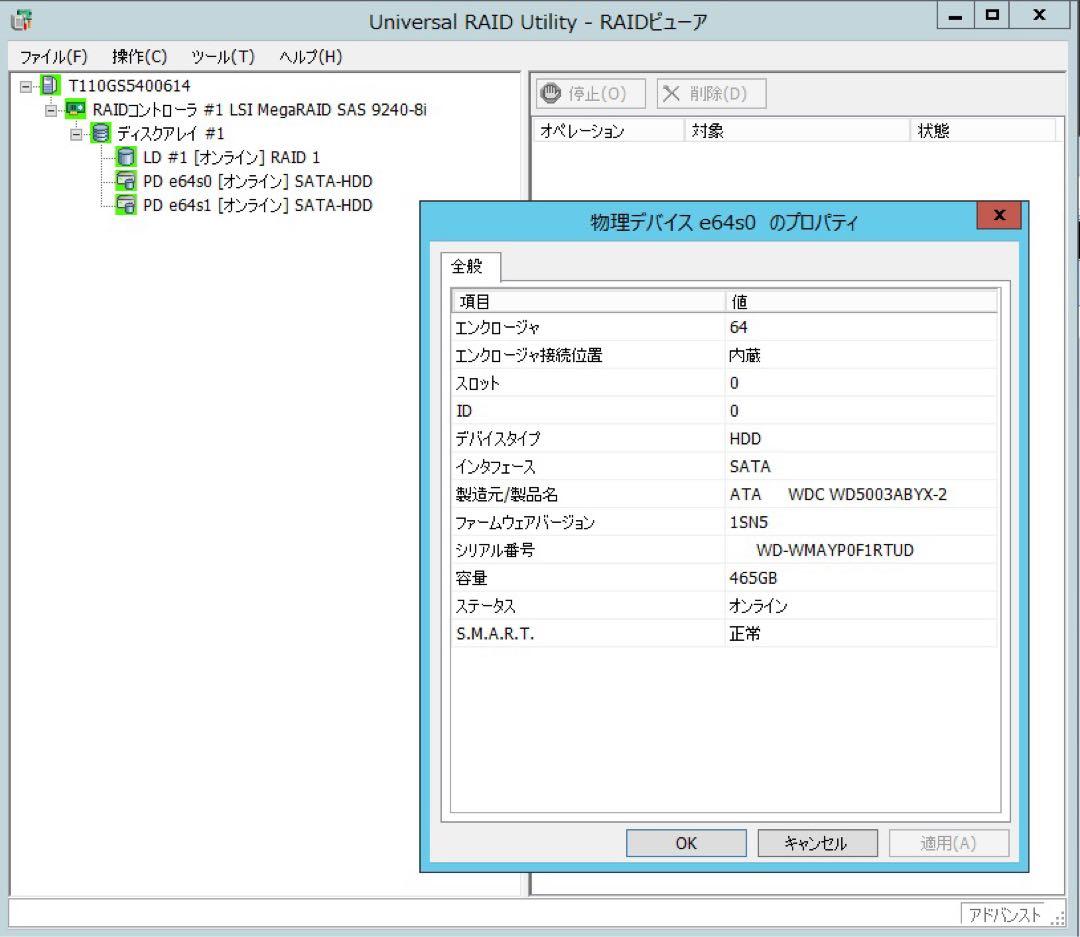This screenshot has width=1080, height=937.
Task: Click the 適用(A) apply button
Action: [x=948, y=843]
